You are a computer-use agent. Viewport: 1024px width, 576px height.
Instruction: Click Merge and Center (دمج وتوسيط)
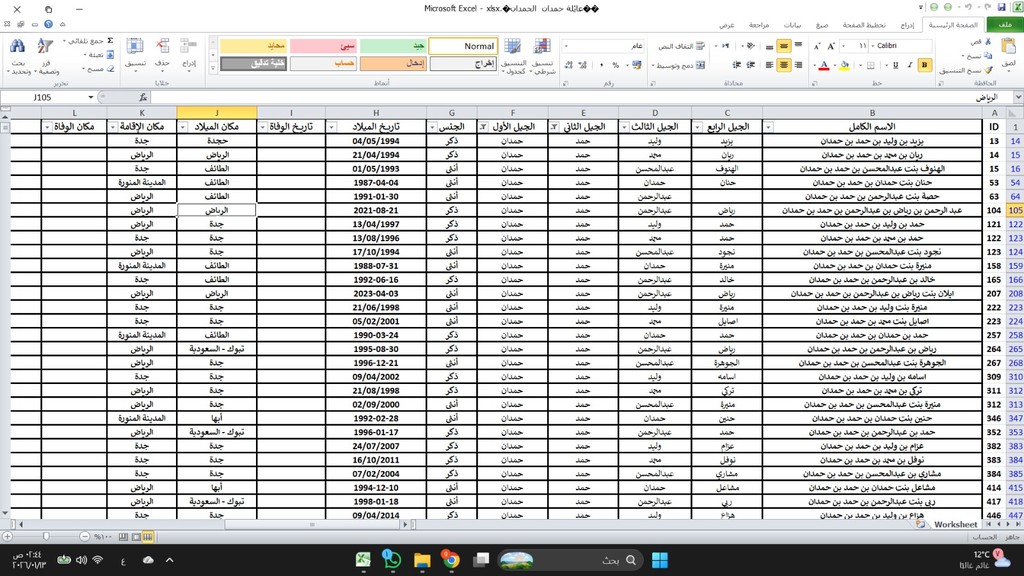tap(681, 65)
